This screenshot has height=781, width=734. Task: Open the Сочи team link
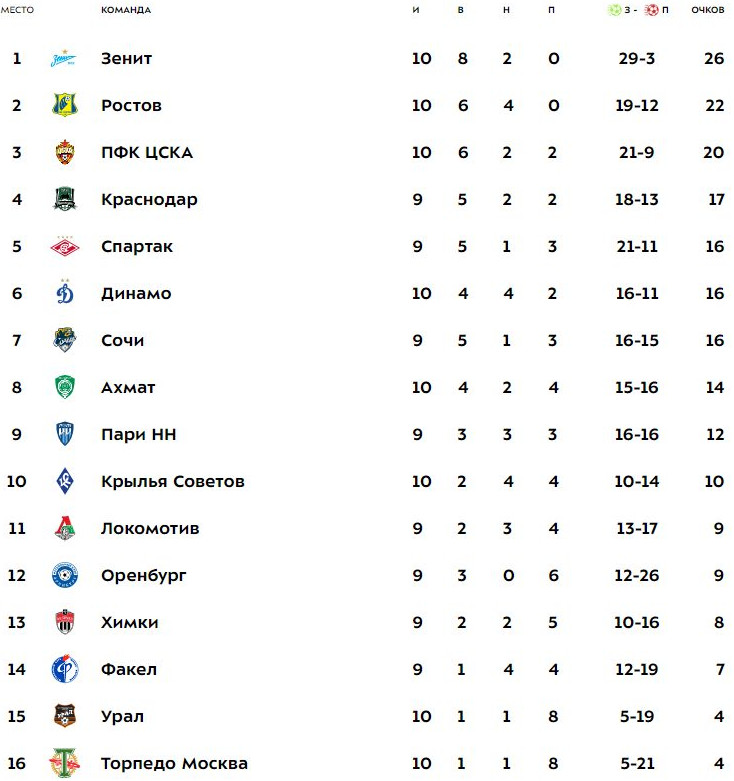tap(122, 340)
